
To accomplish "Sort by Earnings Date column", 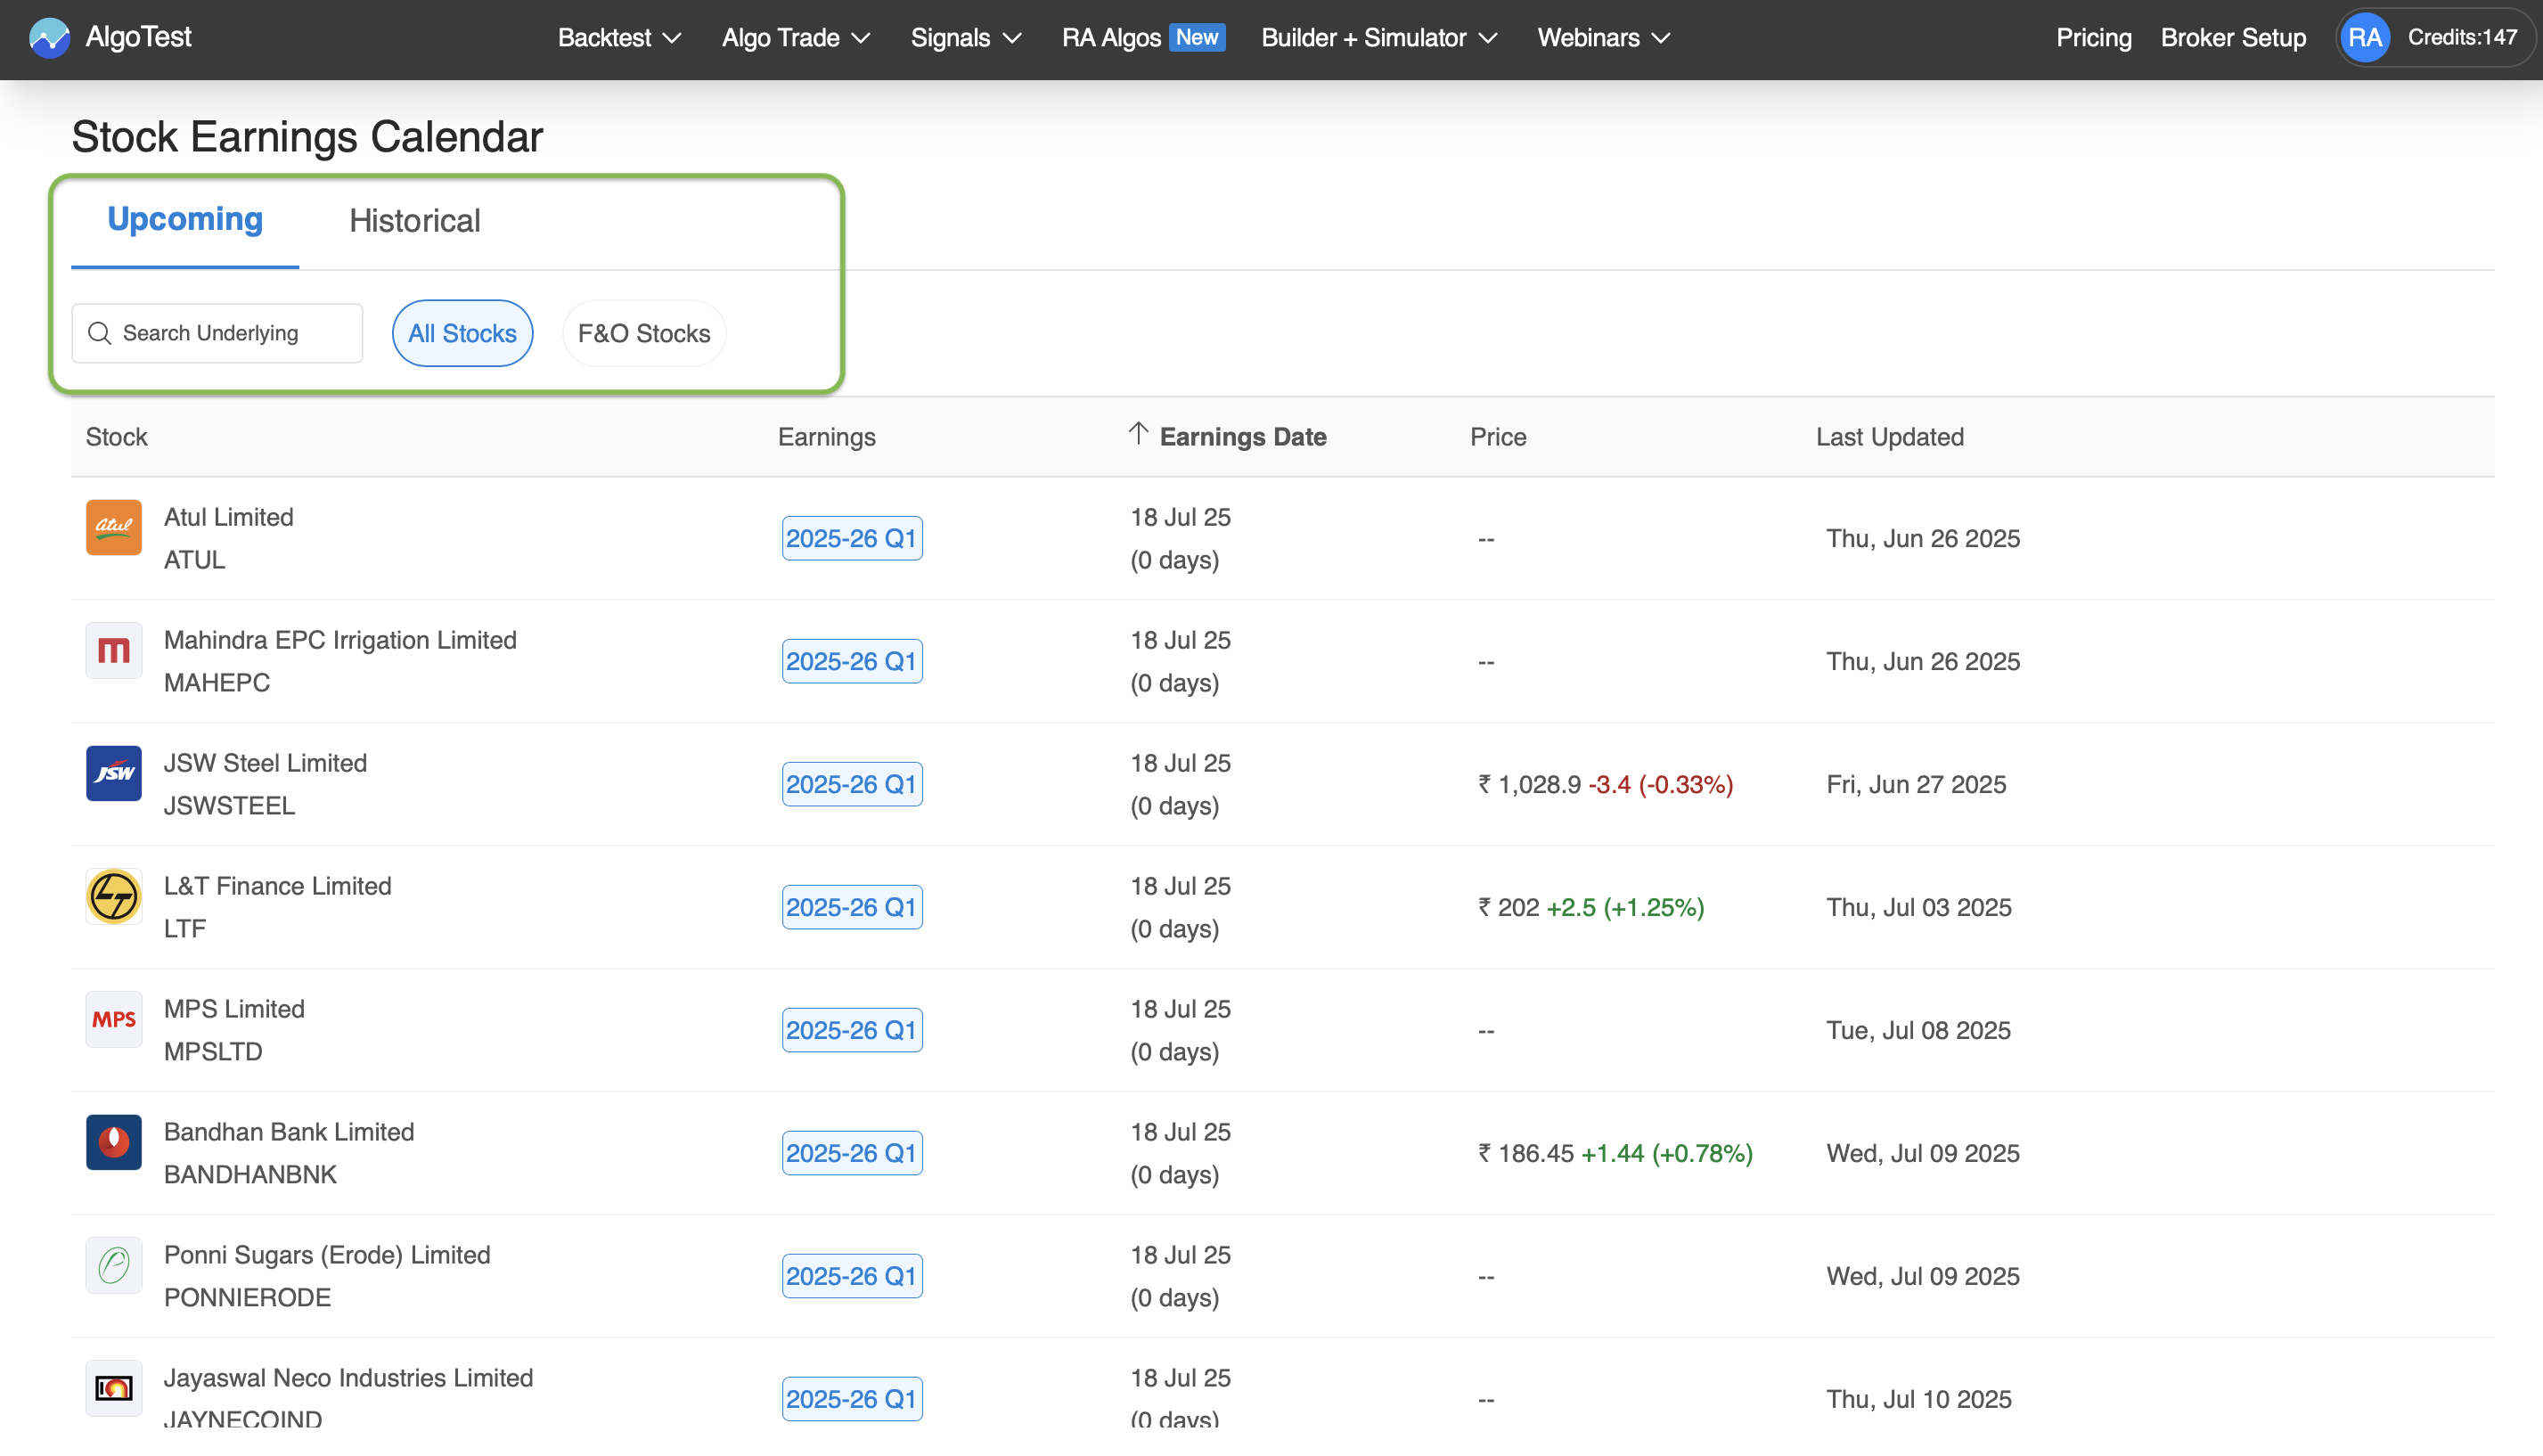I will (1242, 437).
